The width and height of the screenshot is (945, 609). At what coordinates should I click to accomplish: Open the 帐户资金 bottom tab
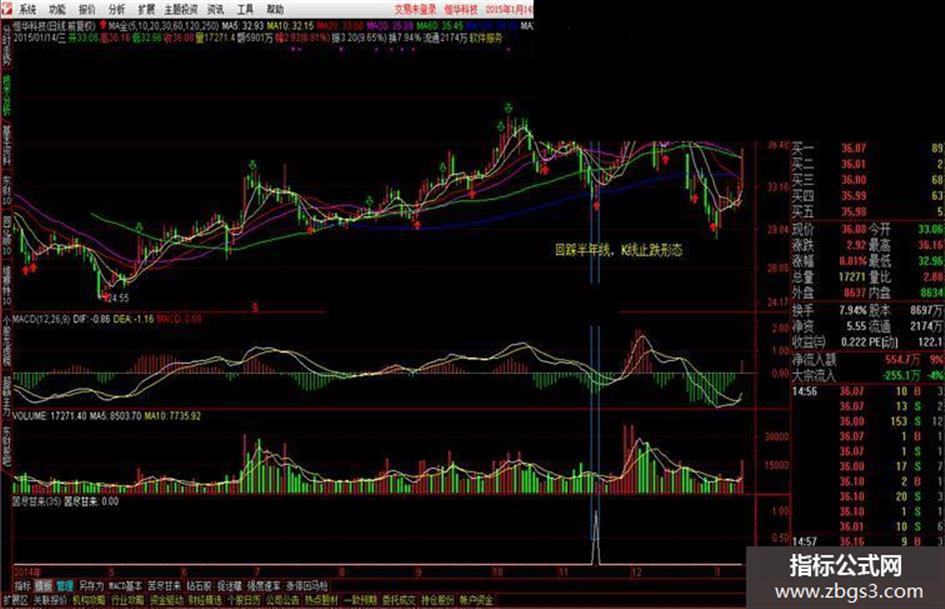click(476, 600)
